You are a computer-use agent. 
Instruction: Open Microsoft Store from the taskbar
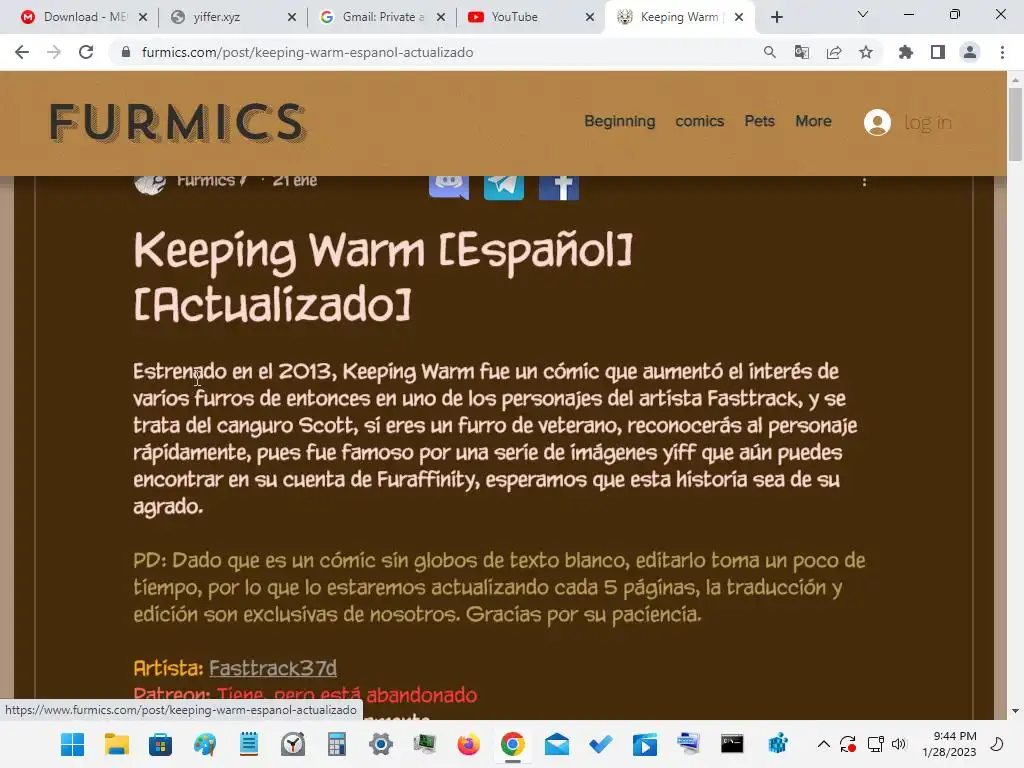[x=161, y=744]
